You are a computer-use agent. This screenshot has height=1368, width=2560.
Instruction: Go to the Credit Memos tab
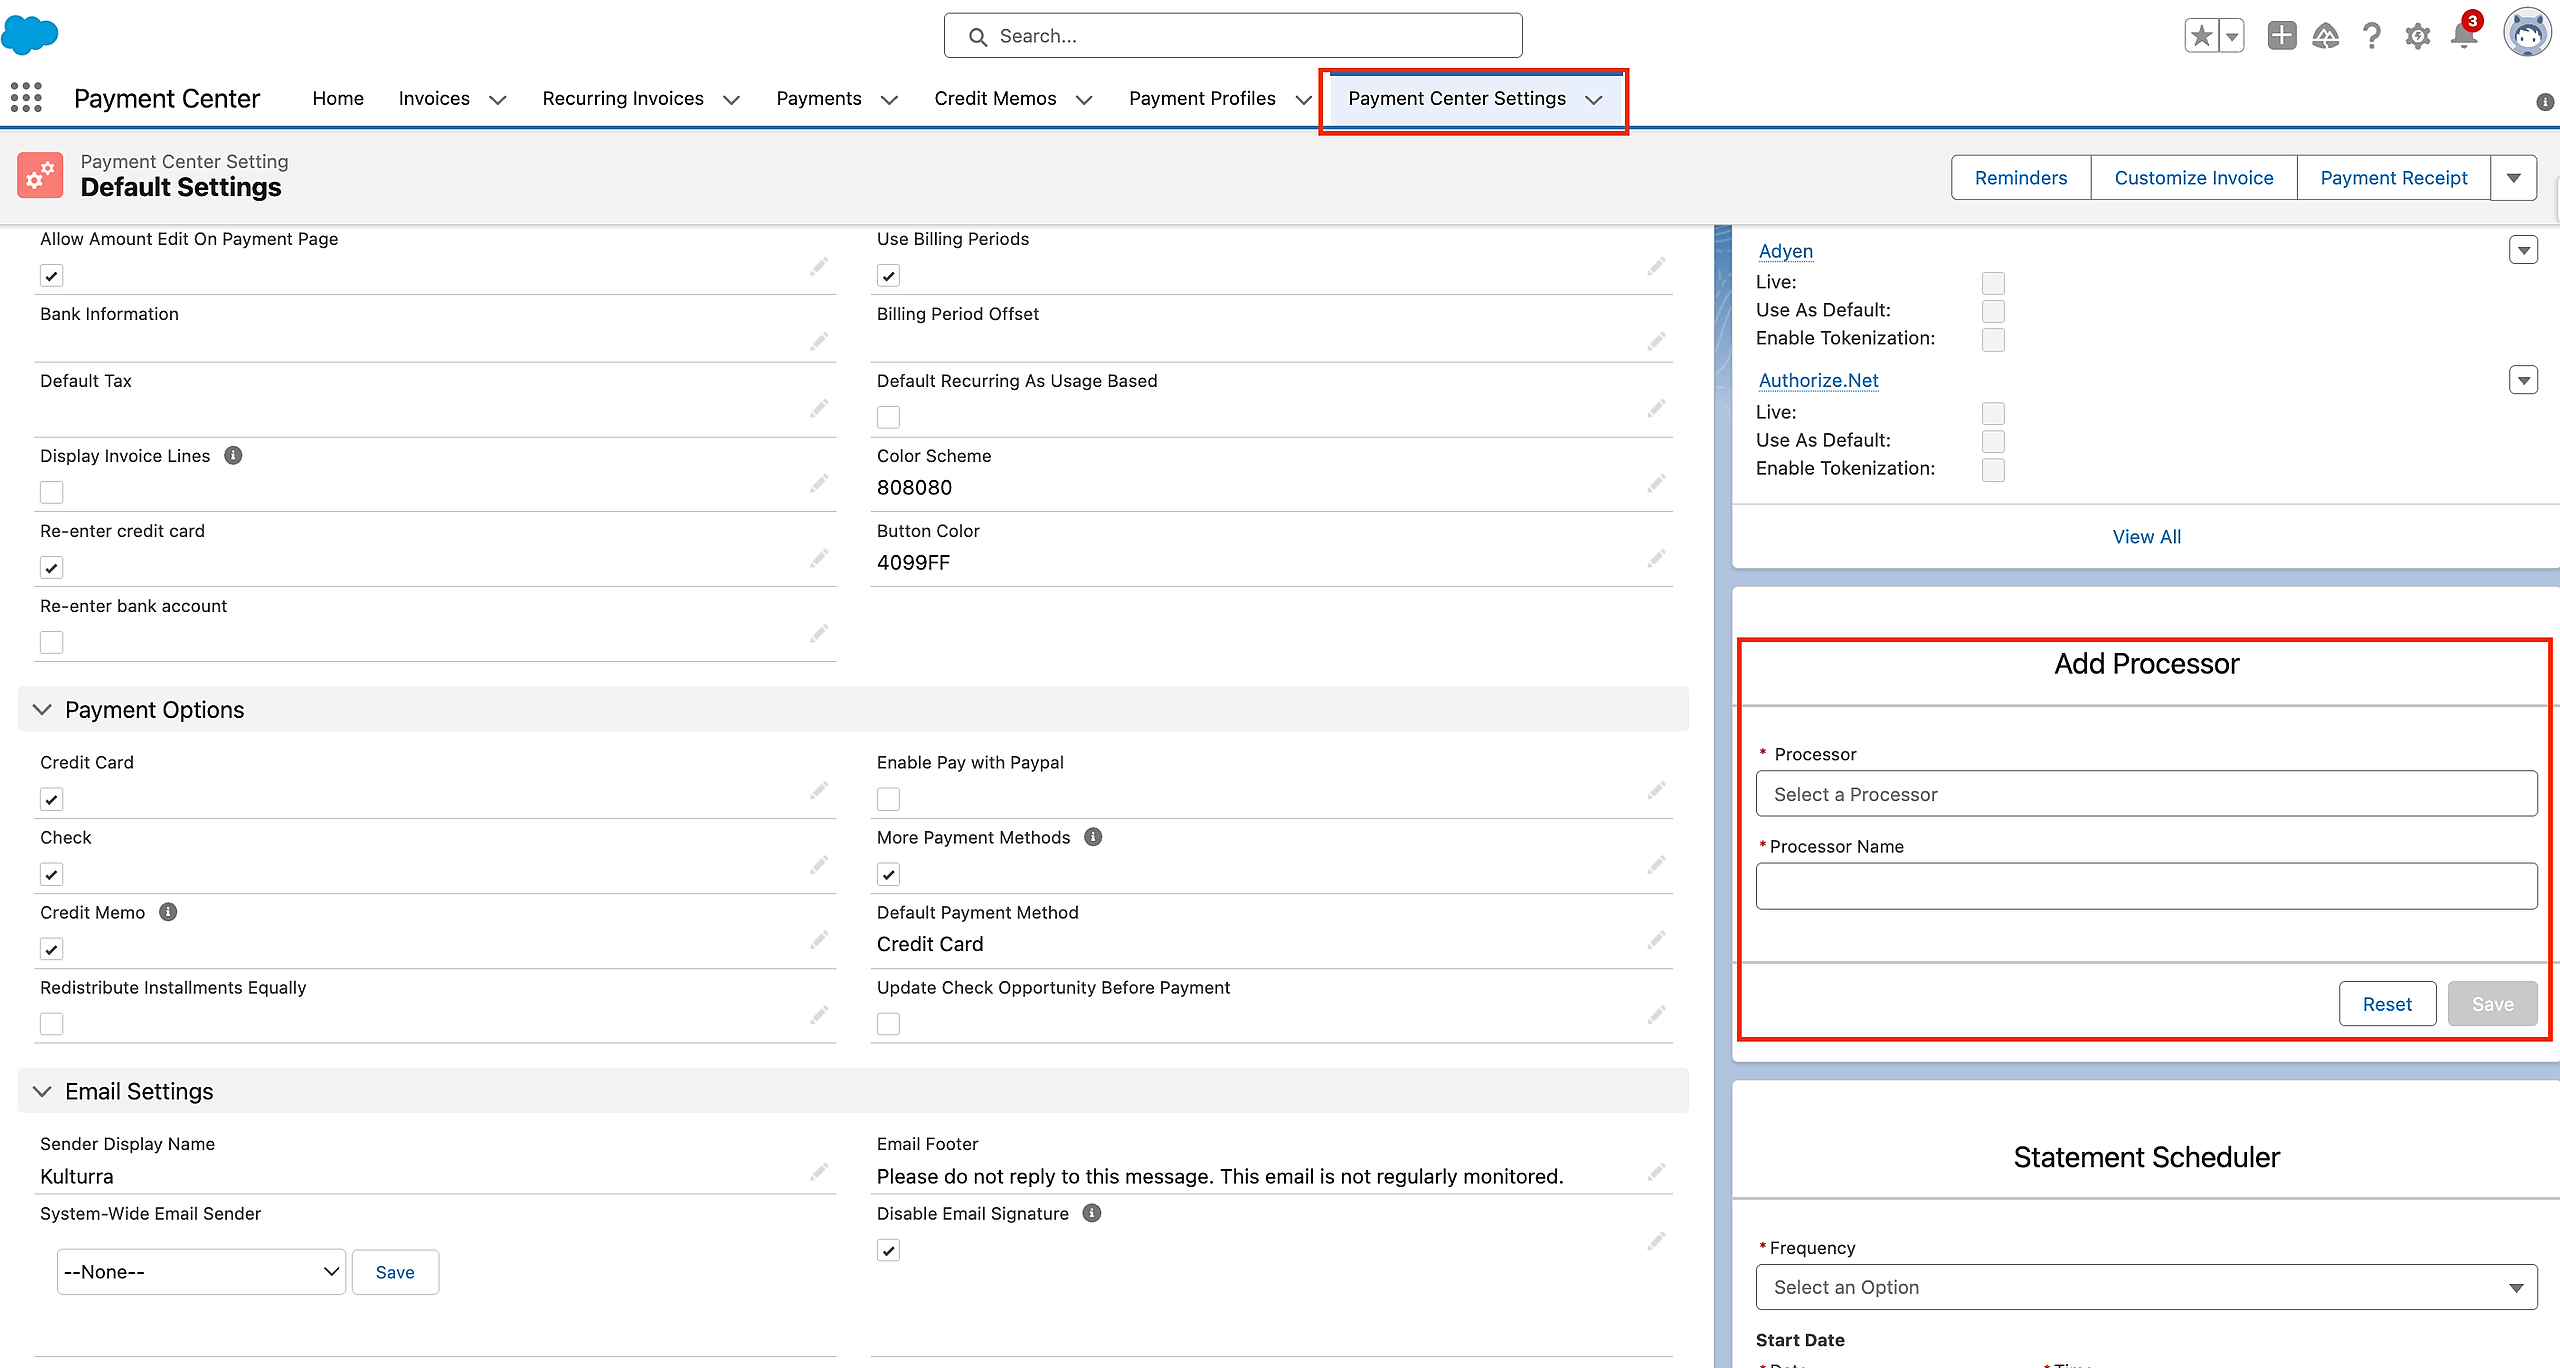click(995, 98)
